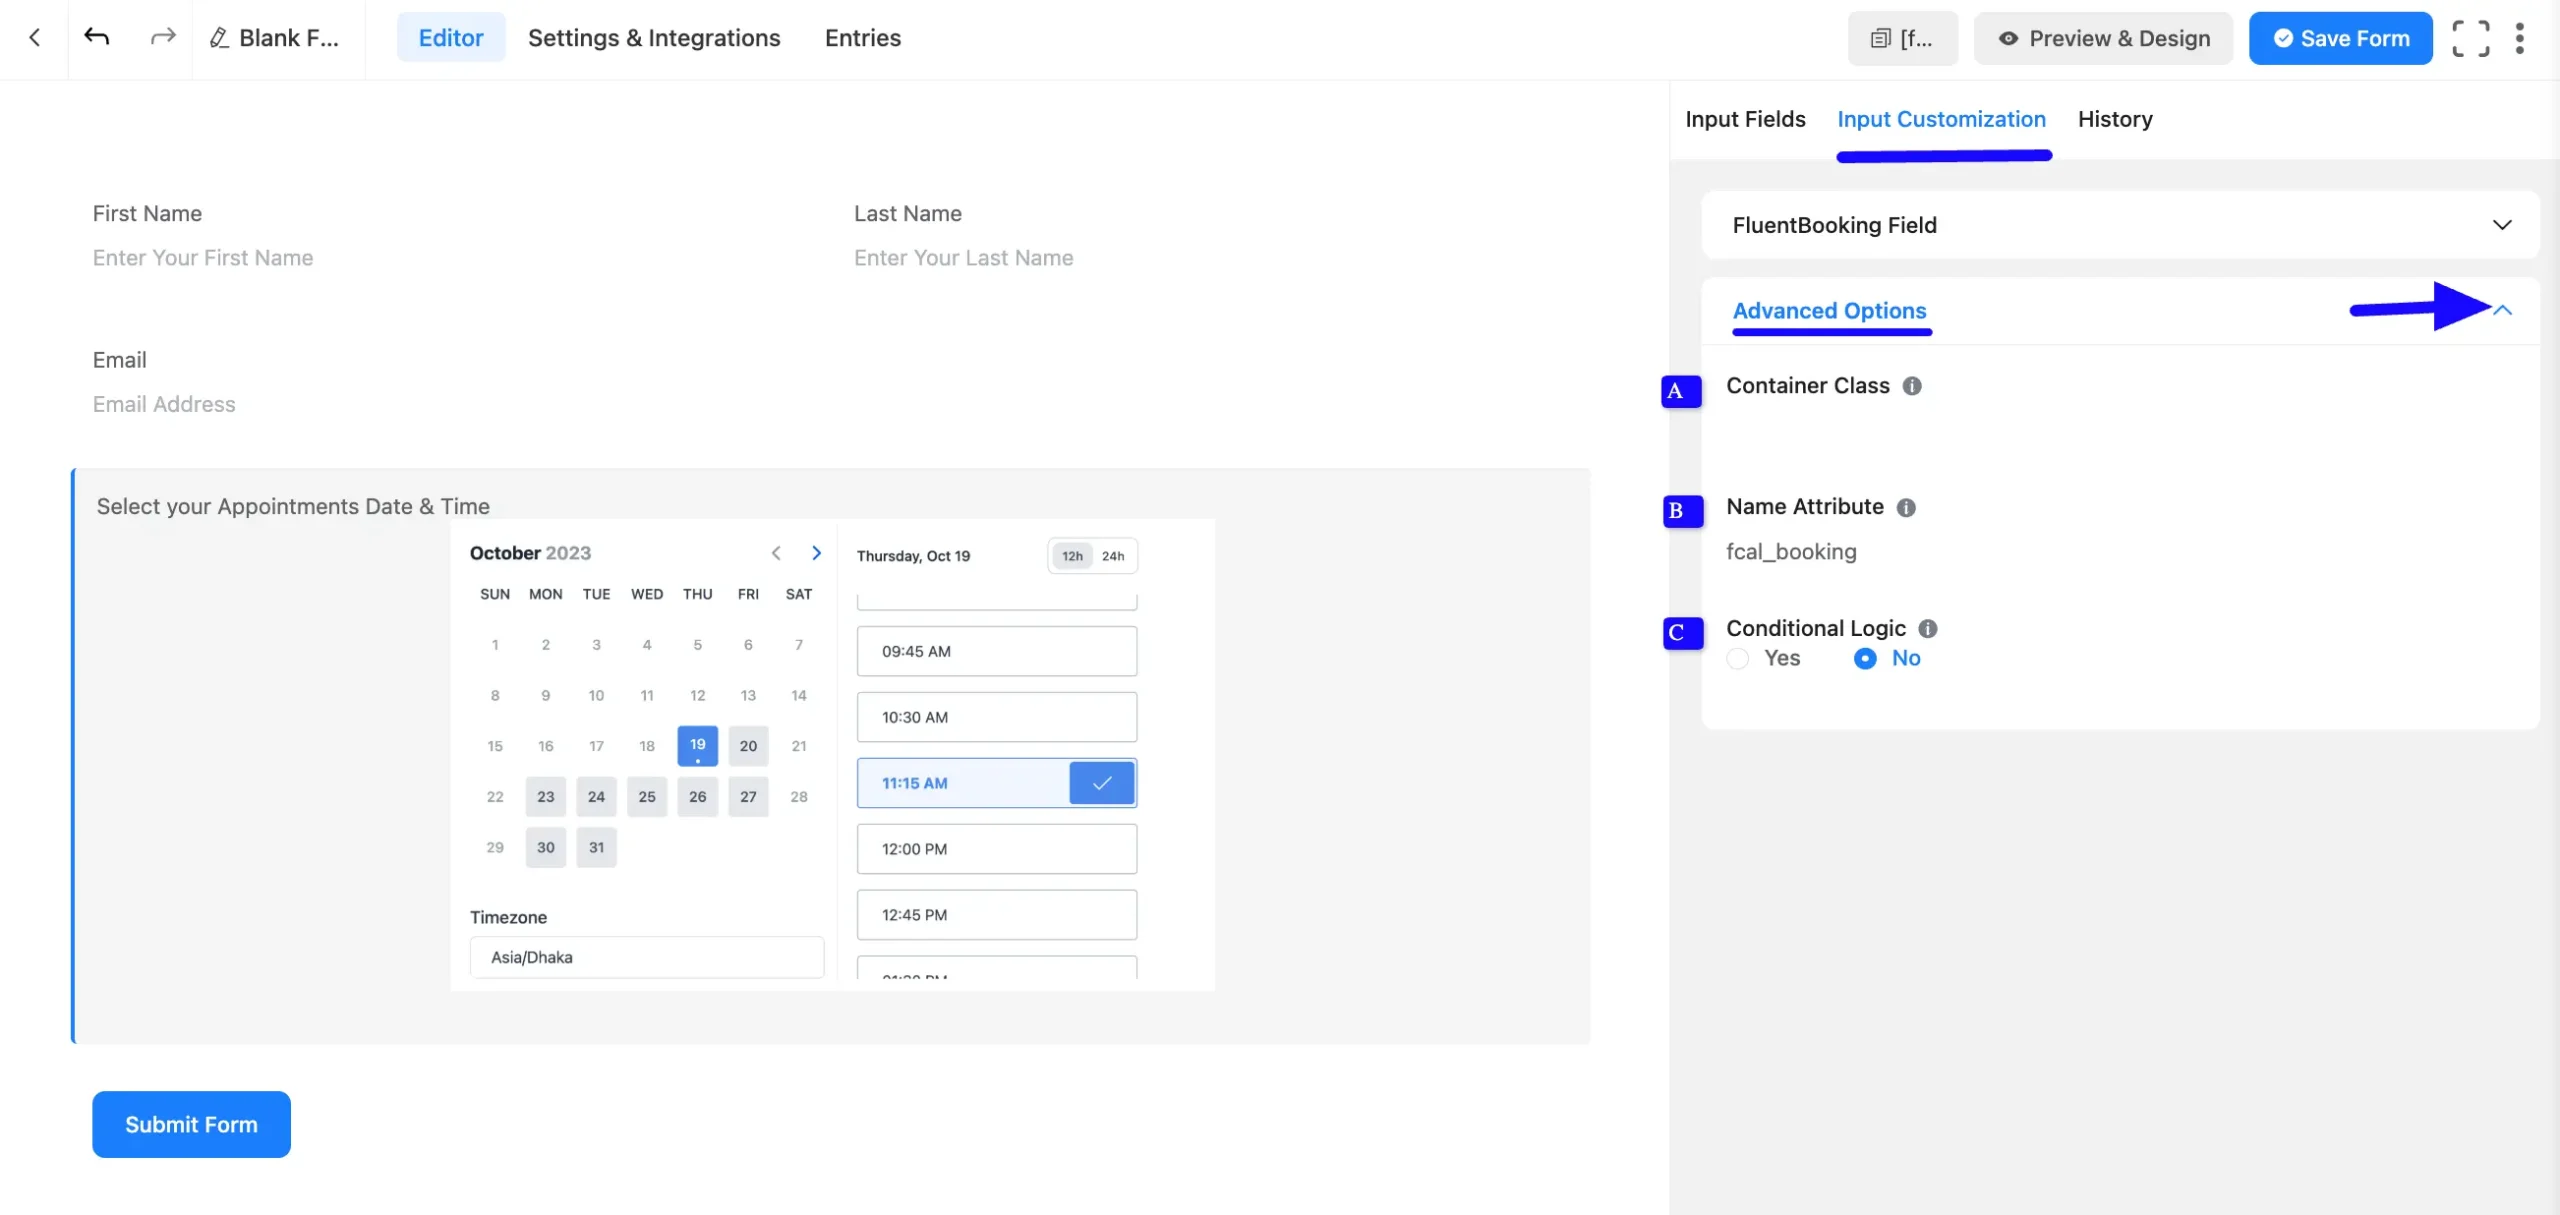
Task: Click the Name Attribute info icon
Action: point(1906,508)
